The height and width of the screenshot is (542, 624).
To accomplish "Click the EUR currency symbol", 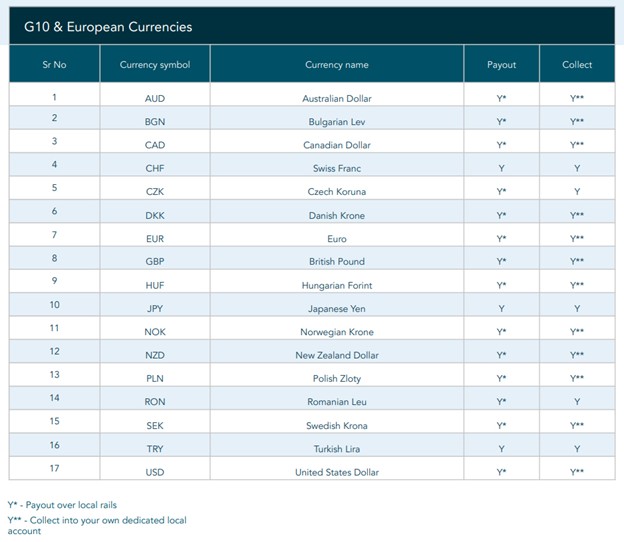I will pyautogui.click(x=154, y=238).
